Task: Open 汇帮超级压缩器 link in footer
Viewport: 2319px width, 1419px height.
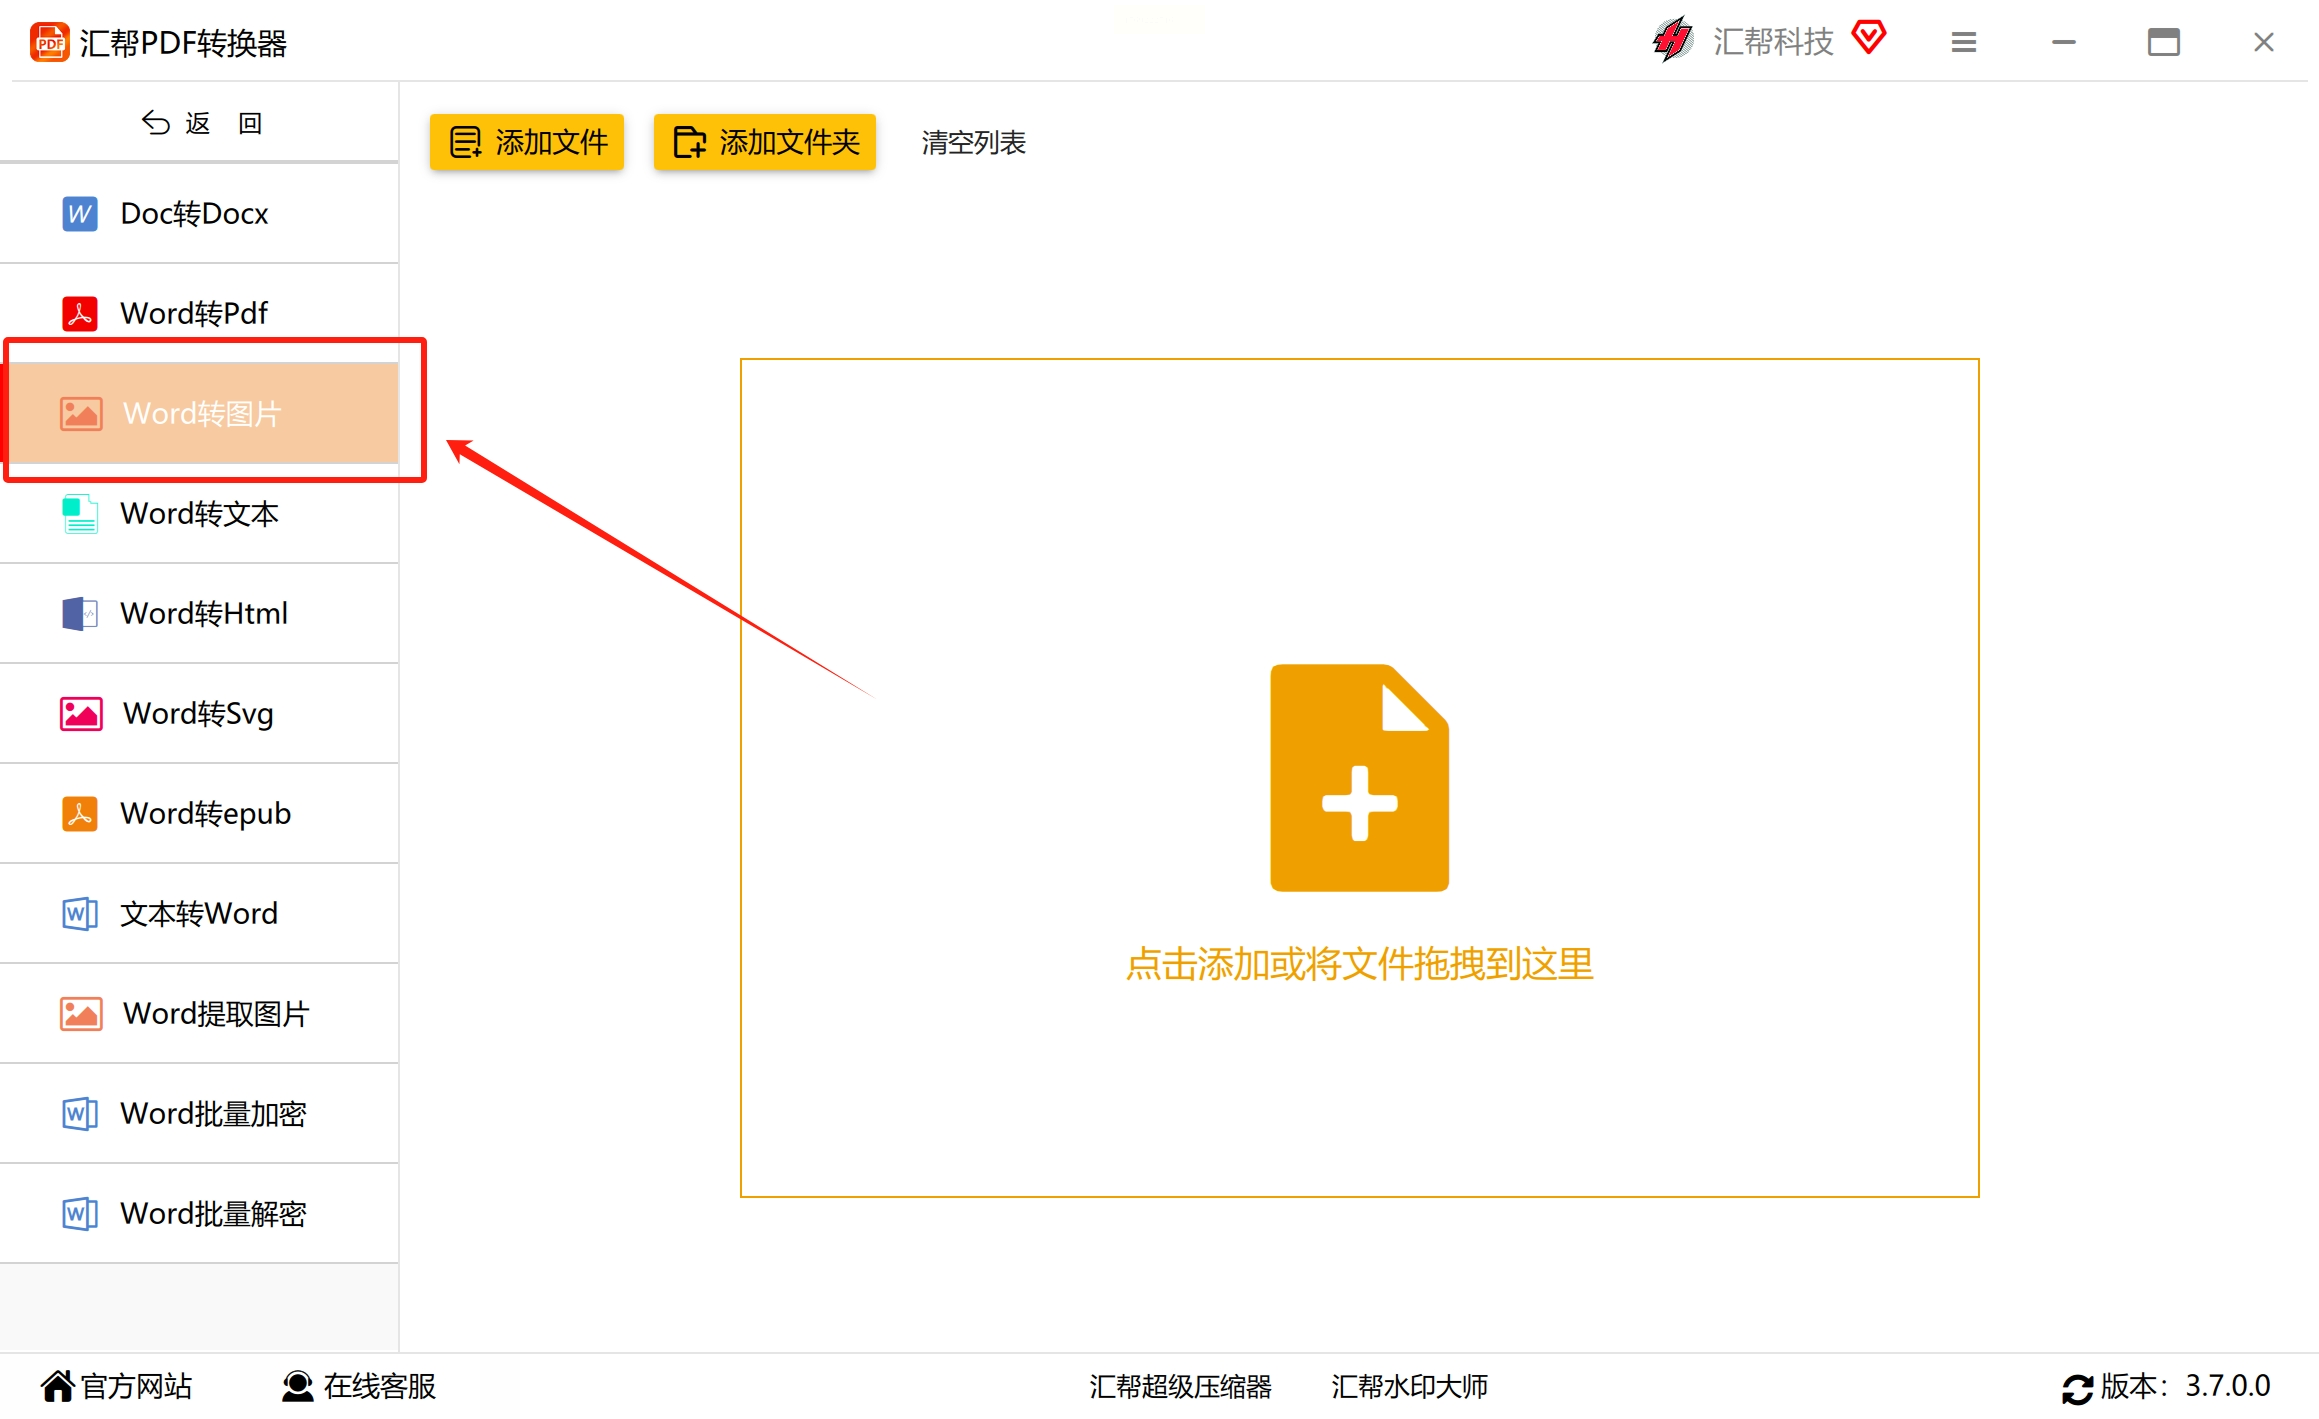Action: 1180,1386
